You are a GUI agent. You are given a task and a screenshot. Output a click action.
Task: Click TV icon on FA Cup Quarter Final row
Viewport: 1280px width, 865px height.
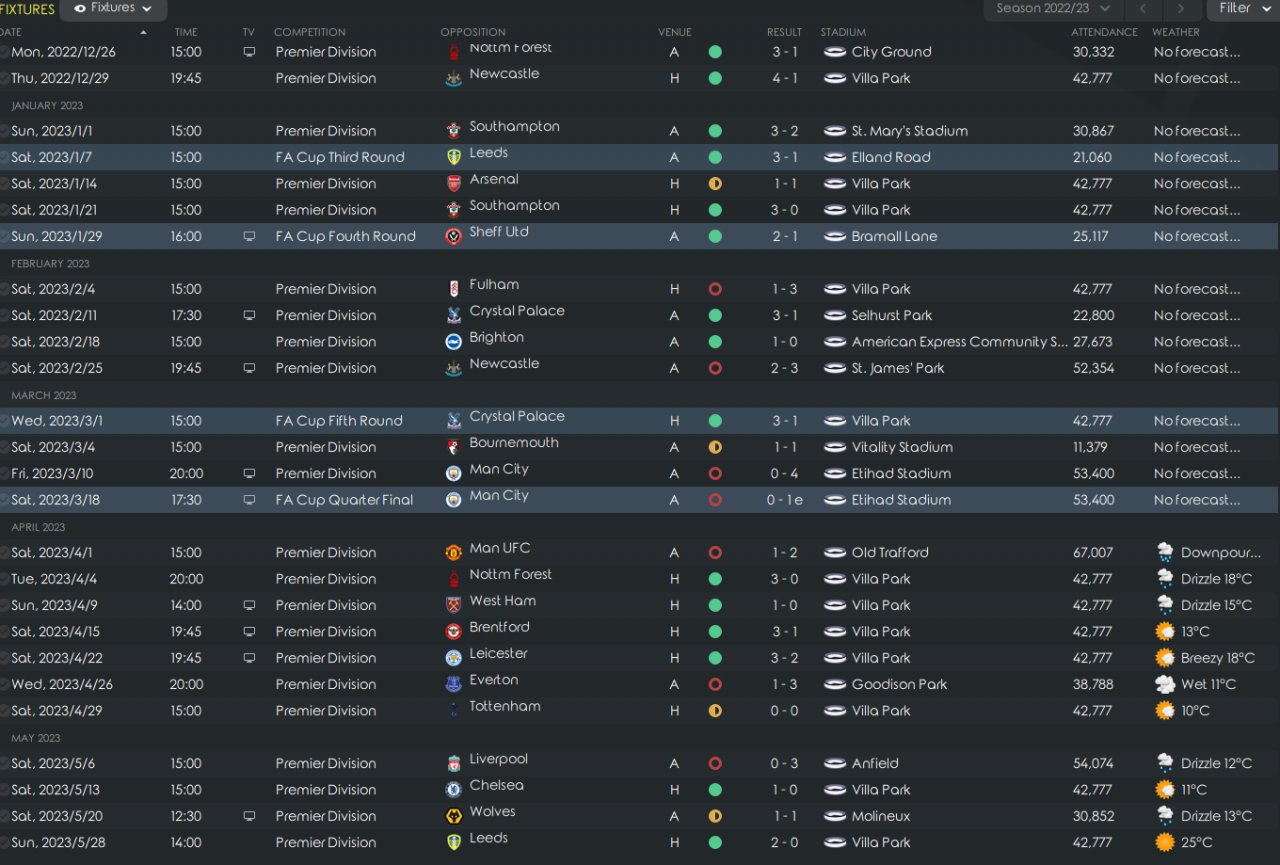[x=249, y=500]
